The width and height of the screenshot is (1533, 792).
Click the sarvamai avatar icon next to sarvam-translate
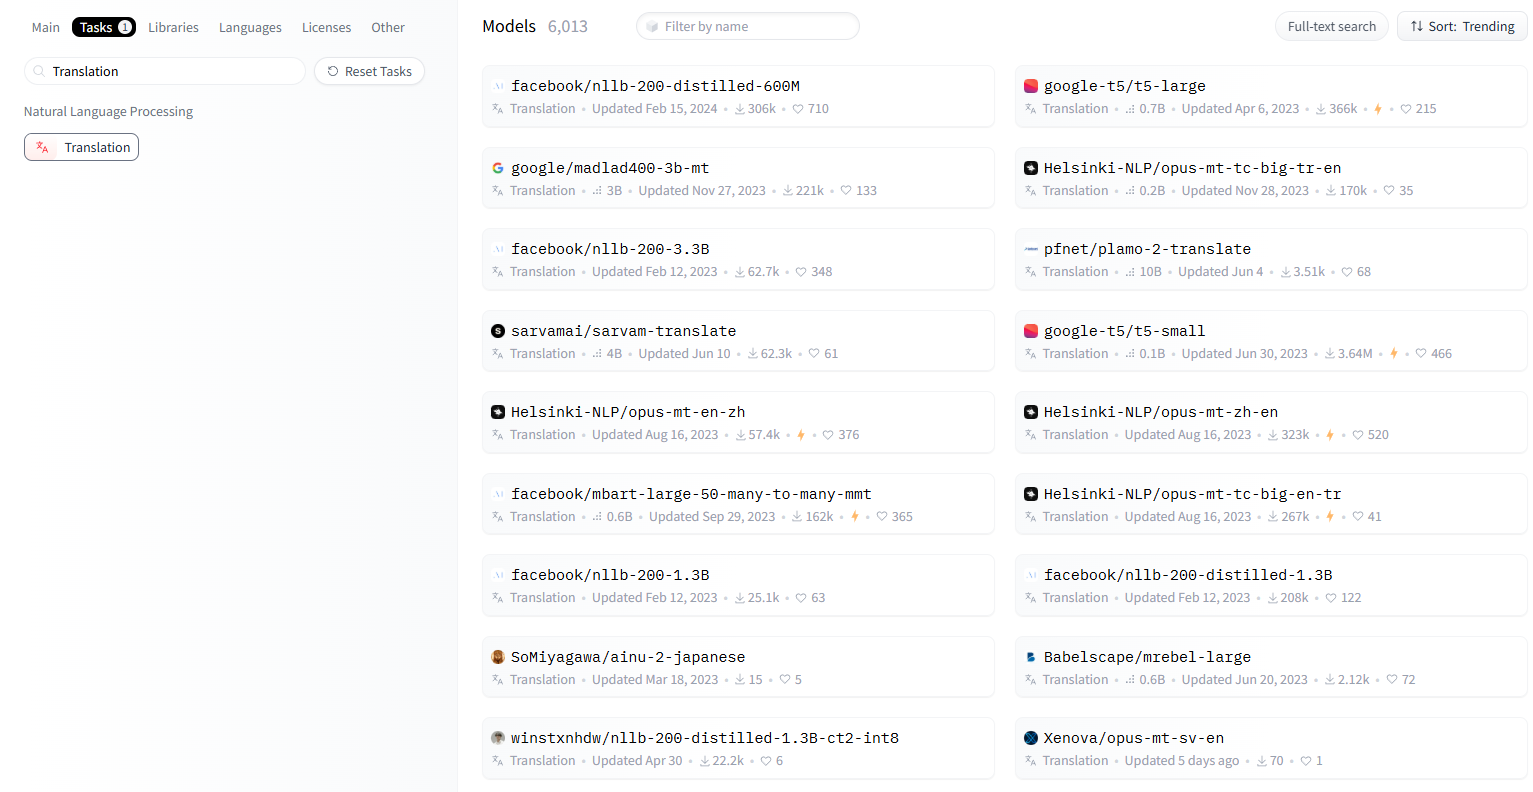pos(498,331)
